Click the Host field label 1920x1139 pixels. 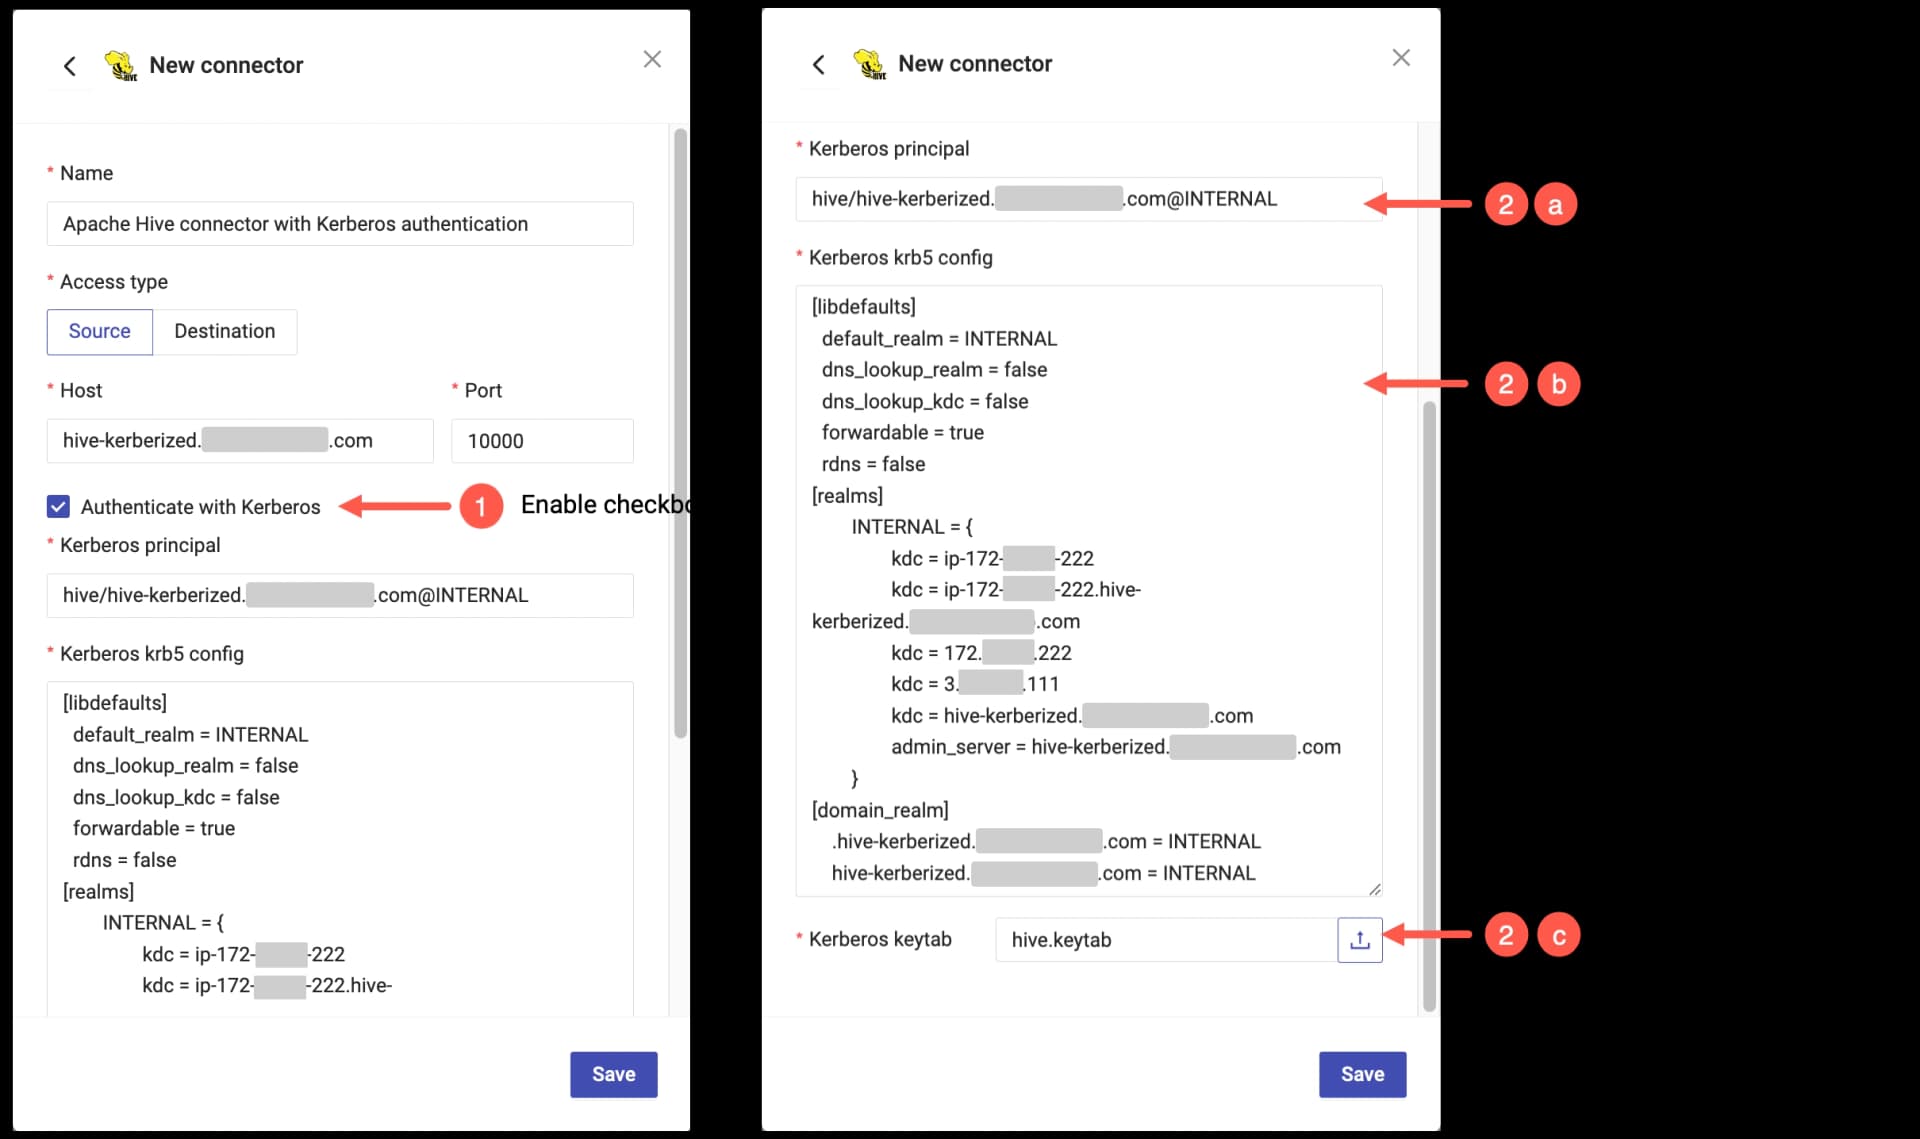click(81, 390)
